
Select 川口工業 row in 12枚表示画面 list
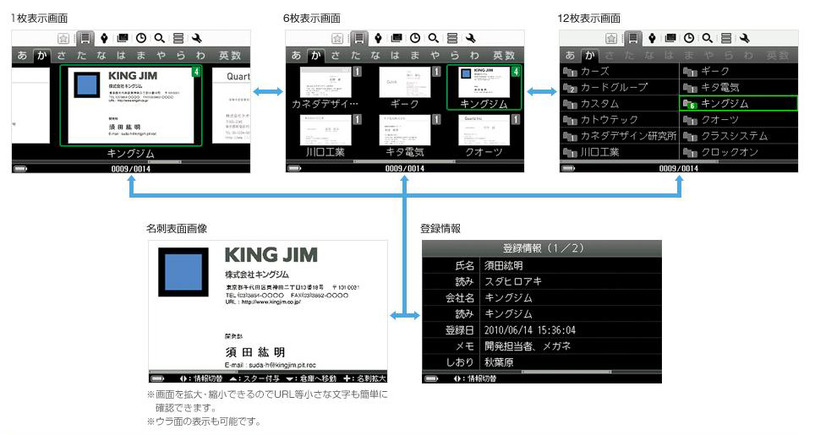point(620,152)
